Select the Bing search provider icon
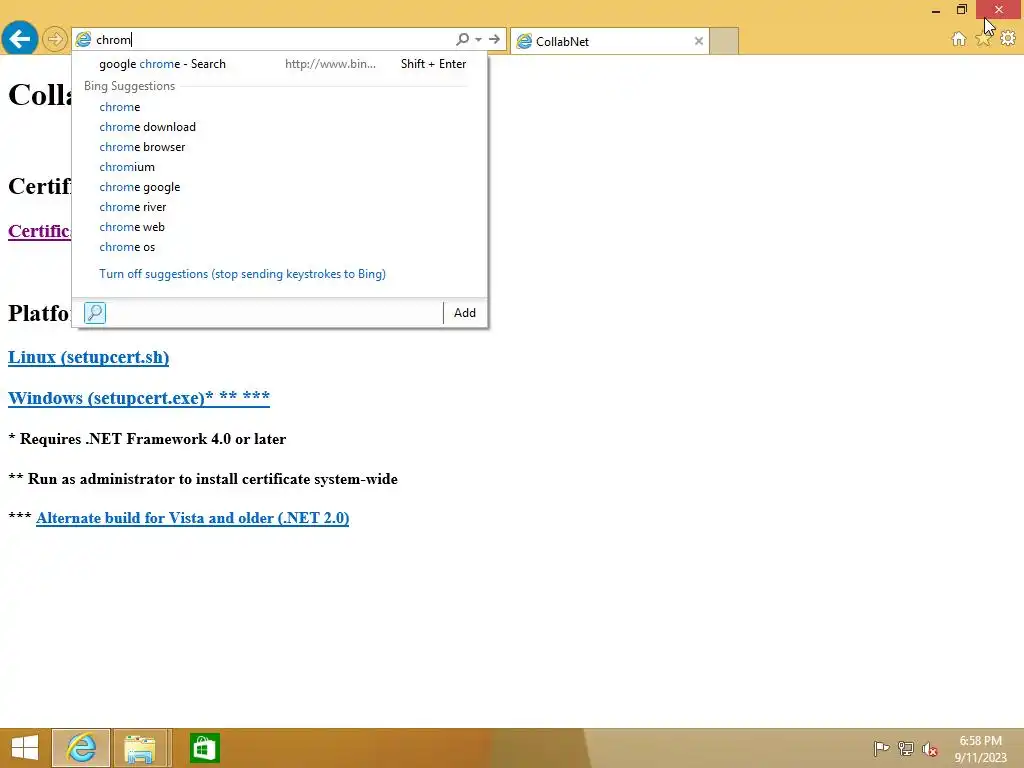The height and width of the screenshot is (768, 1024). (95, 313)
